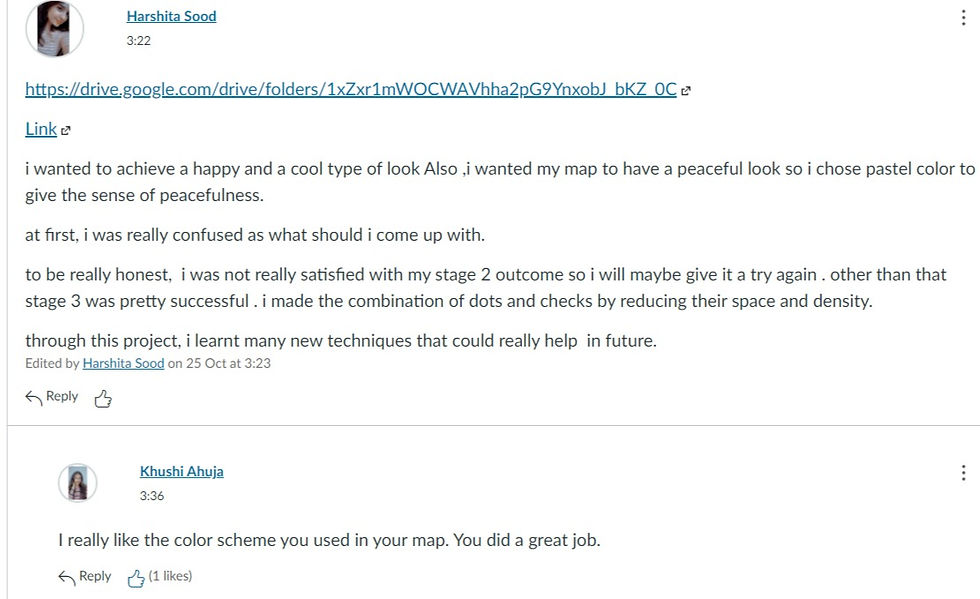The width and height of the screenshot is (980, 599).
Task: Open options menu for Khushi's reply
Action: (963, 473)
